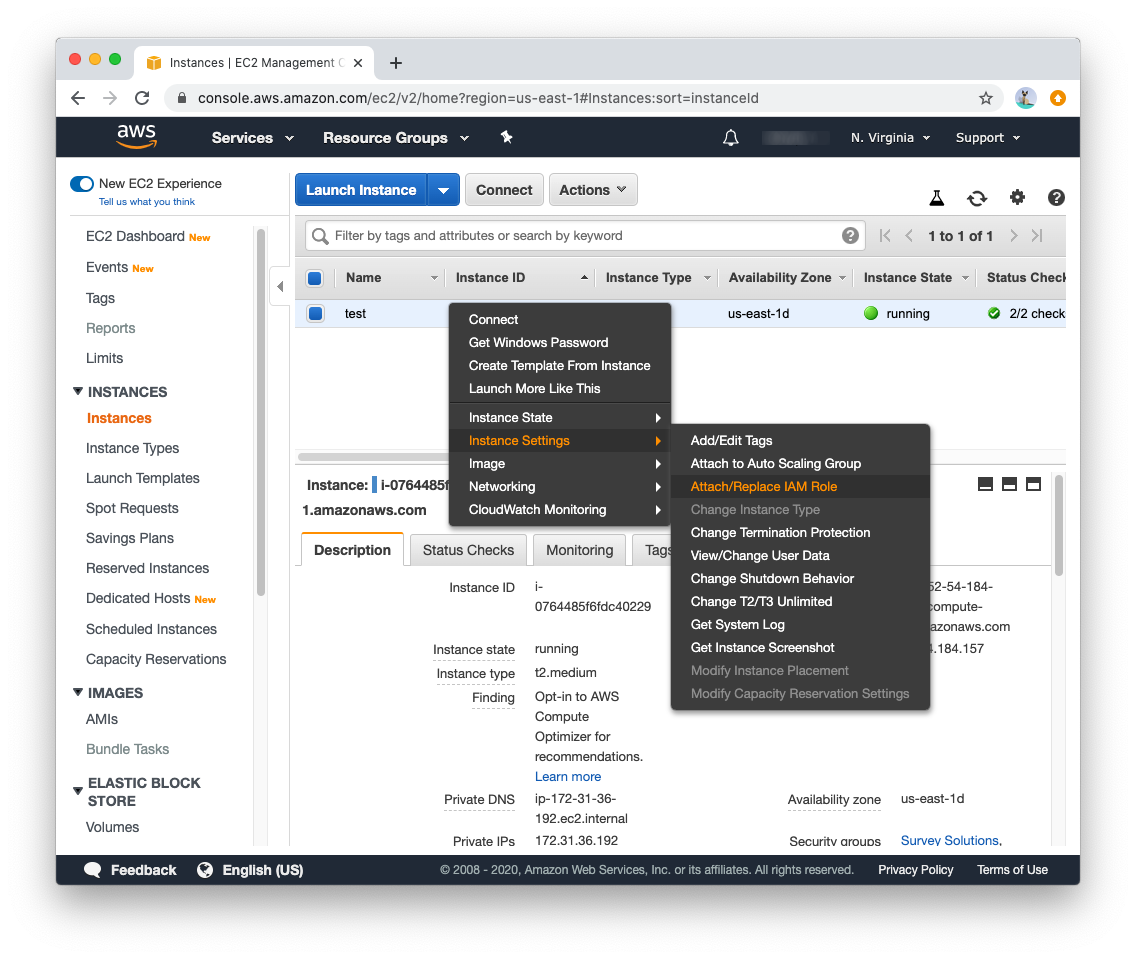Click the Launch Instance button
Viewport: 1136px width, 959px height.
[361, 190]
